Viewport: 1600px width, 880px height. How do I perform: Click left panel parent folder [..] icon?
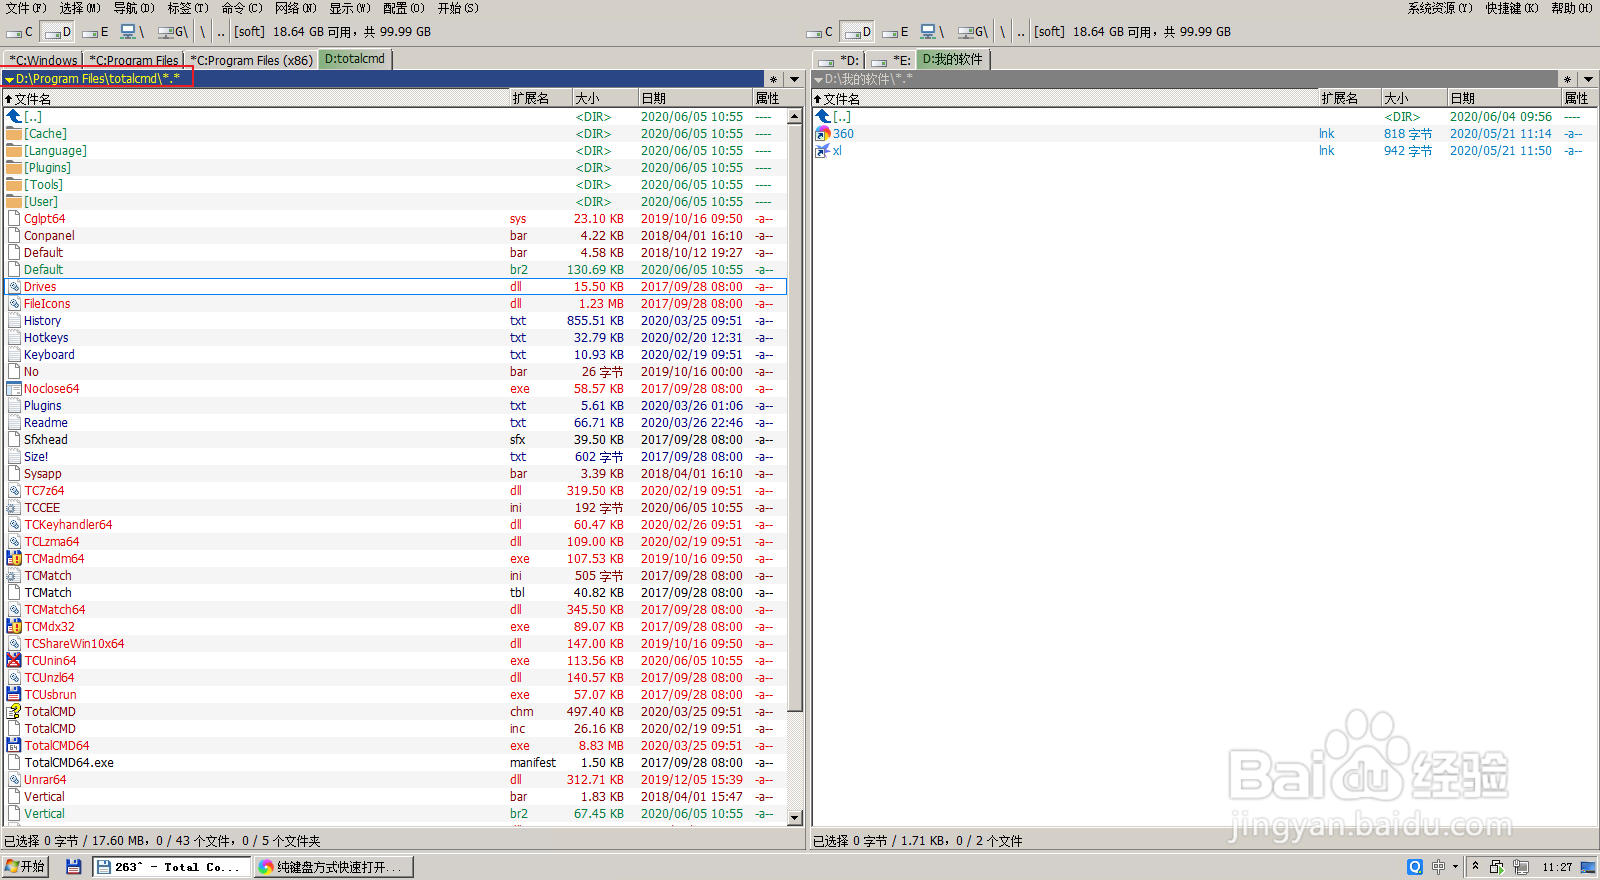[x=14, y=117]
